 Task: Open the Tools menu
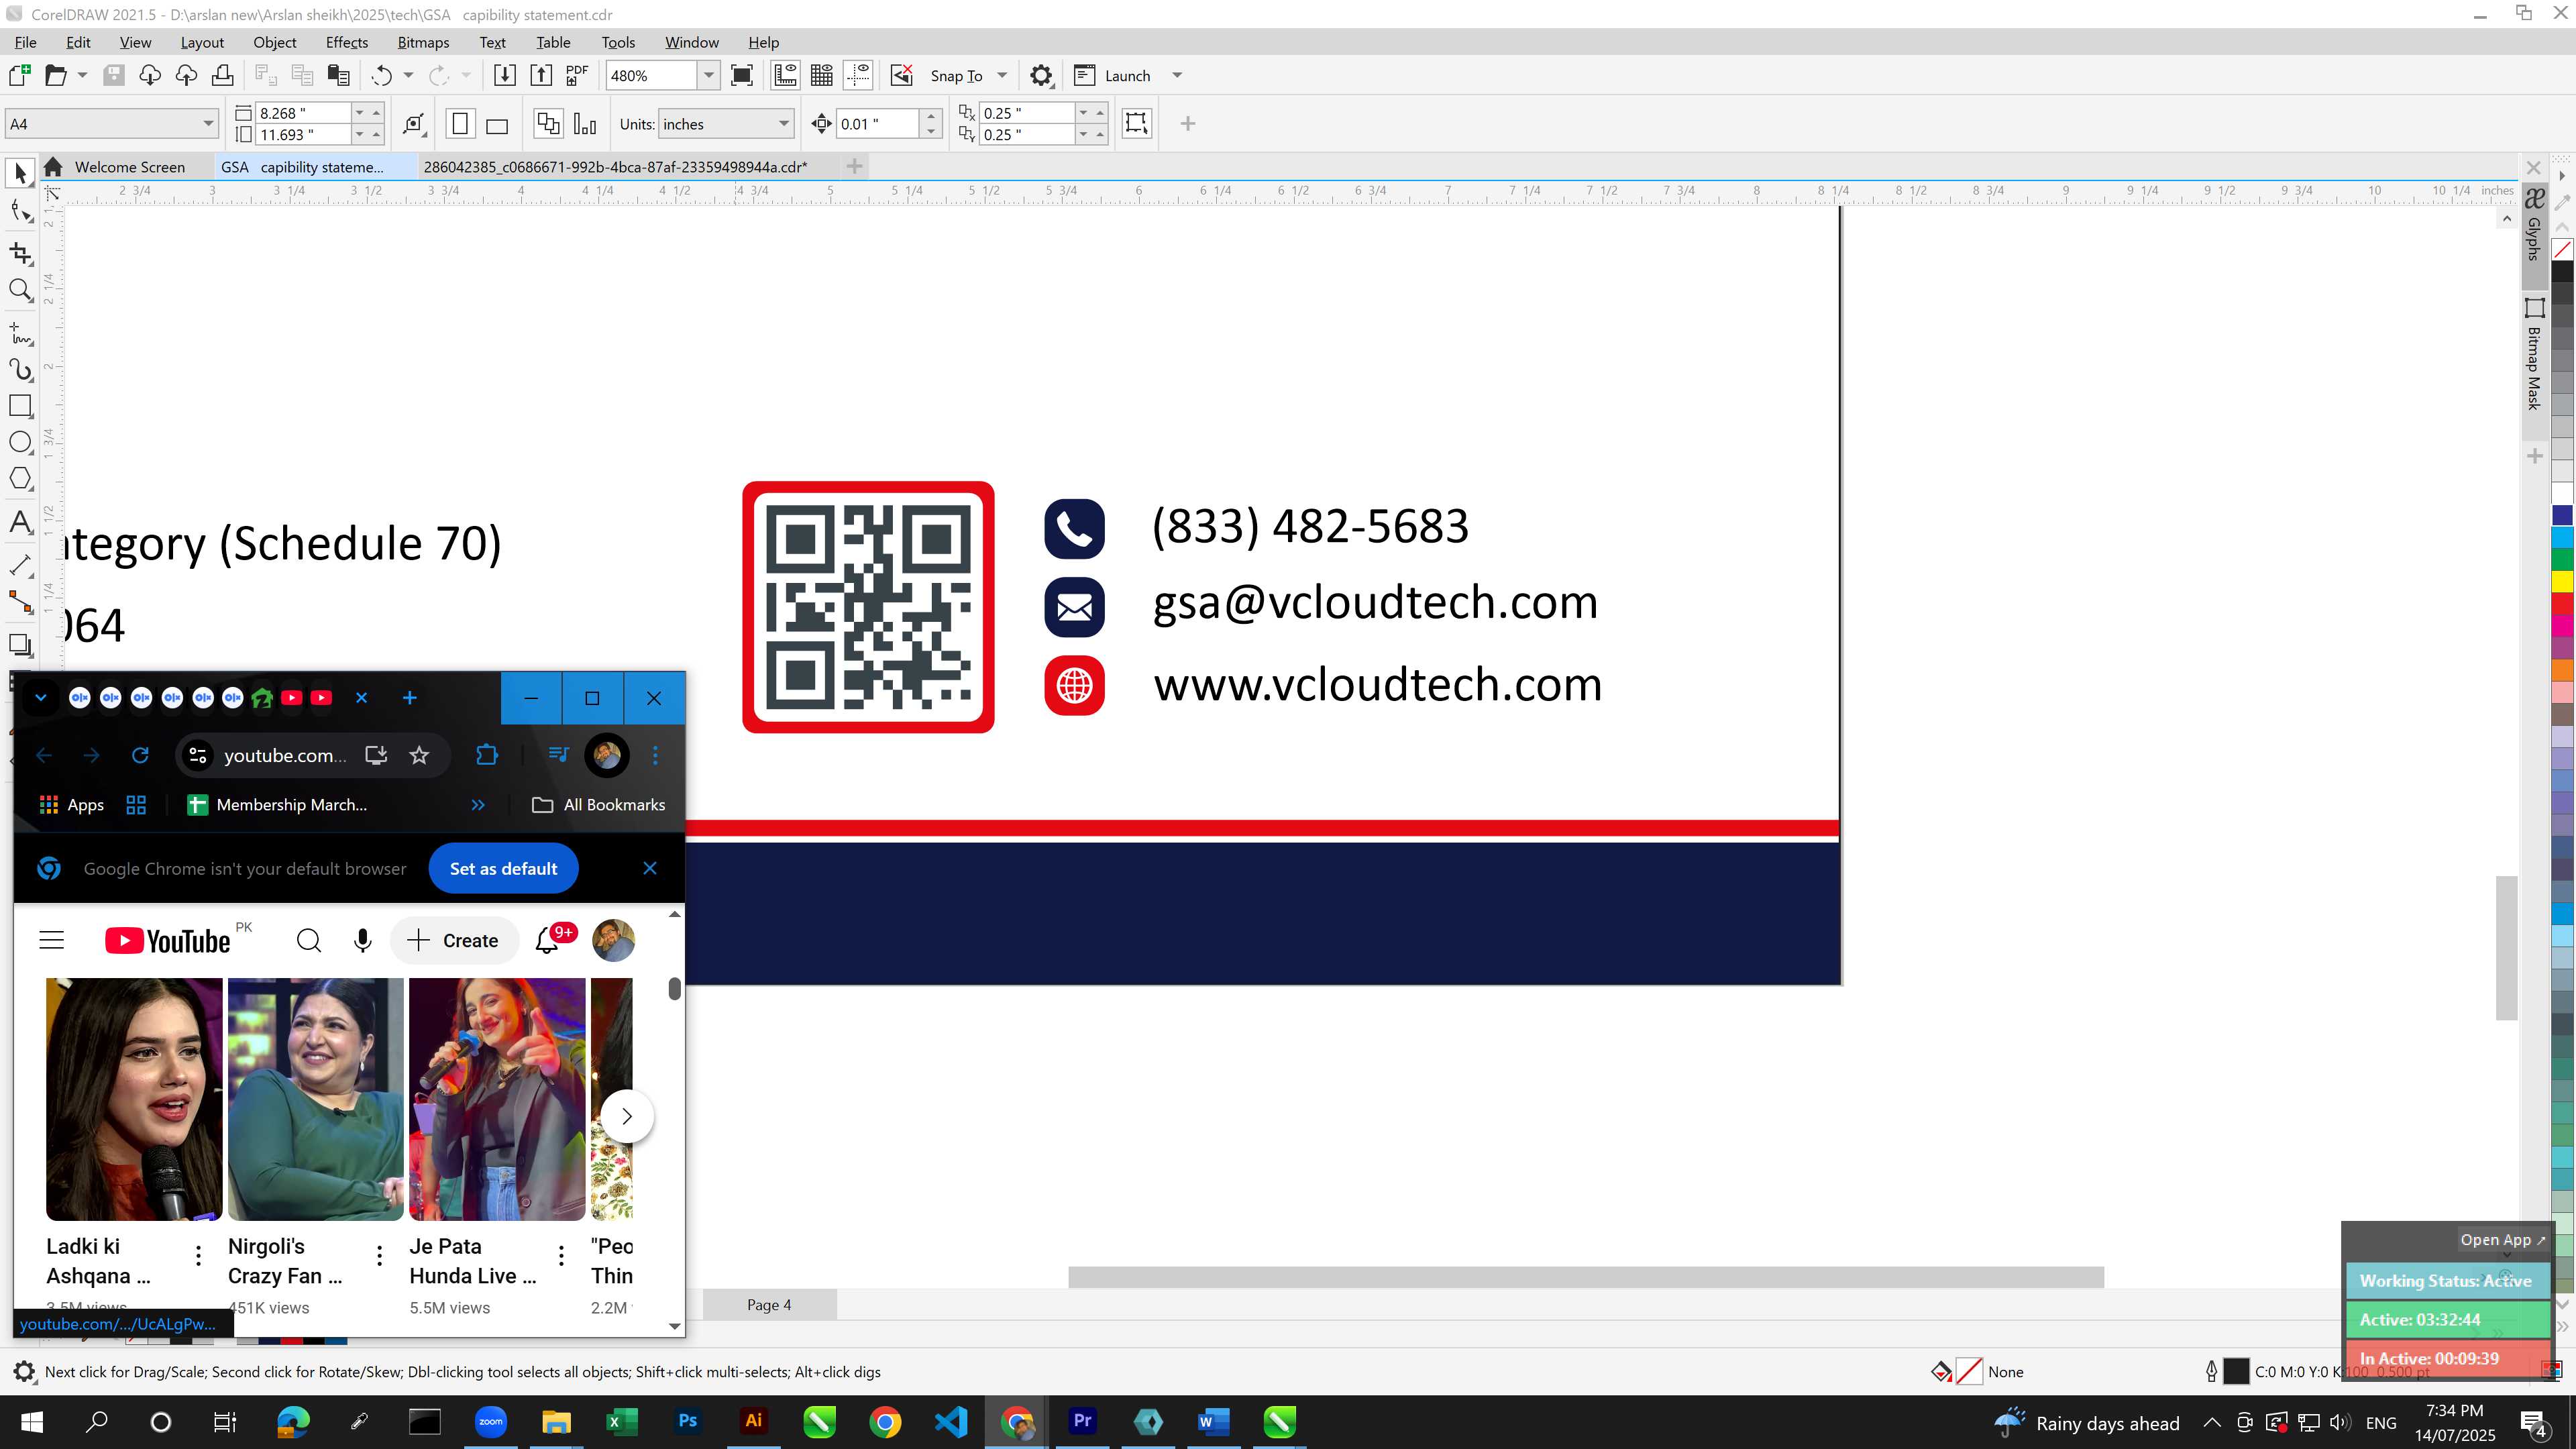click(618, 42)
